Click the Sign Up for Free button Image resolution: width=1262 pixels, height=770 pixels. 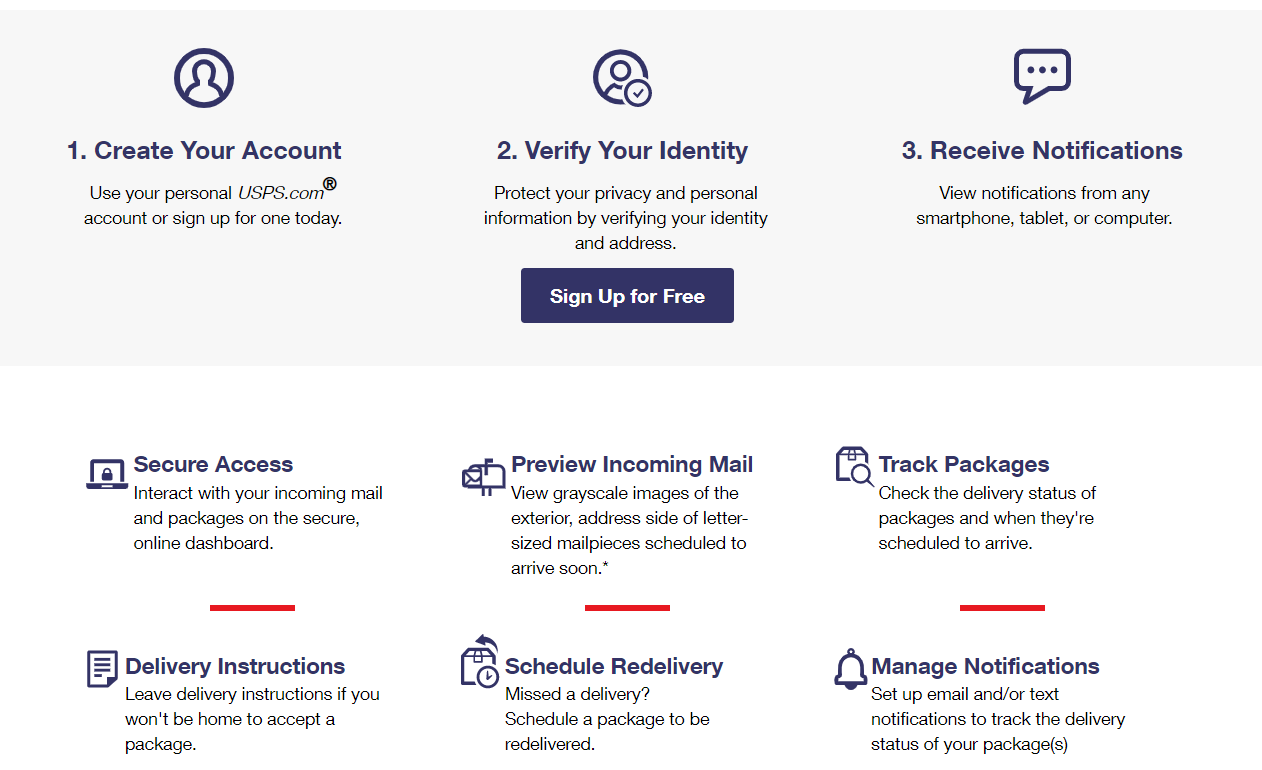point(627,295)
